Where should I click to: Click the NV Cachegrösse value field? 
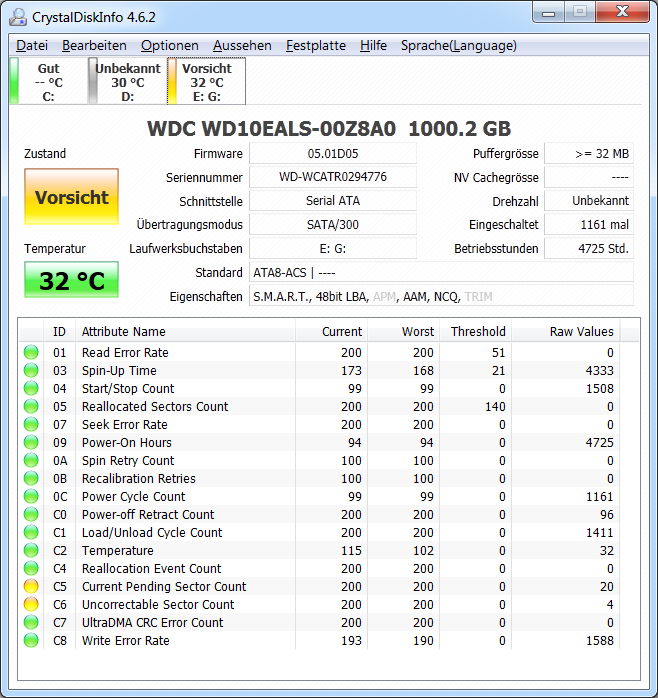tap(589, 177)
